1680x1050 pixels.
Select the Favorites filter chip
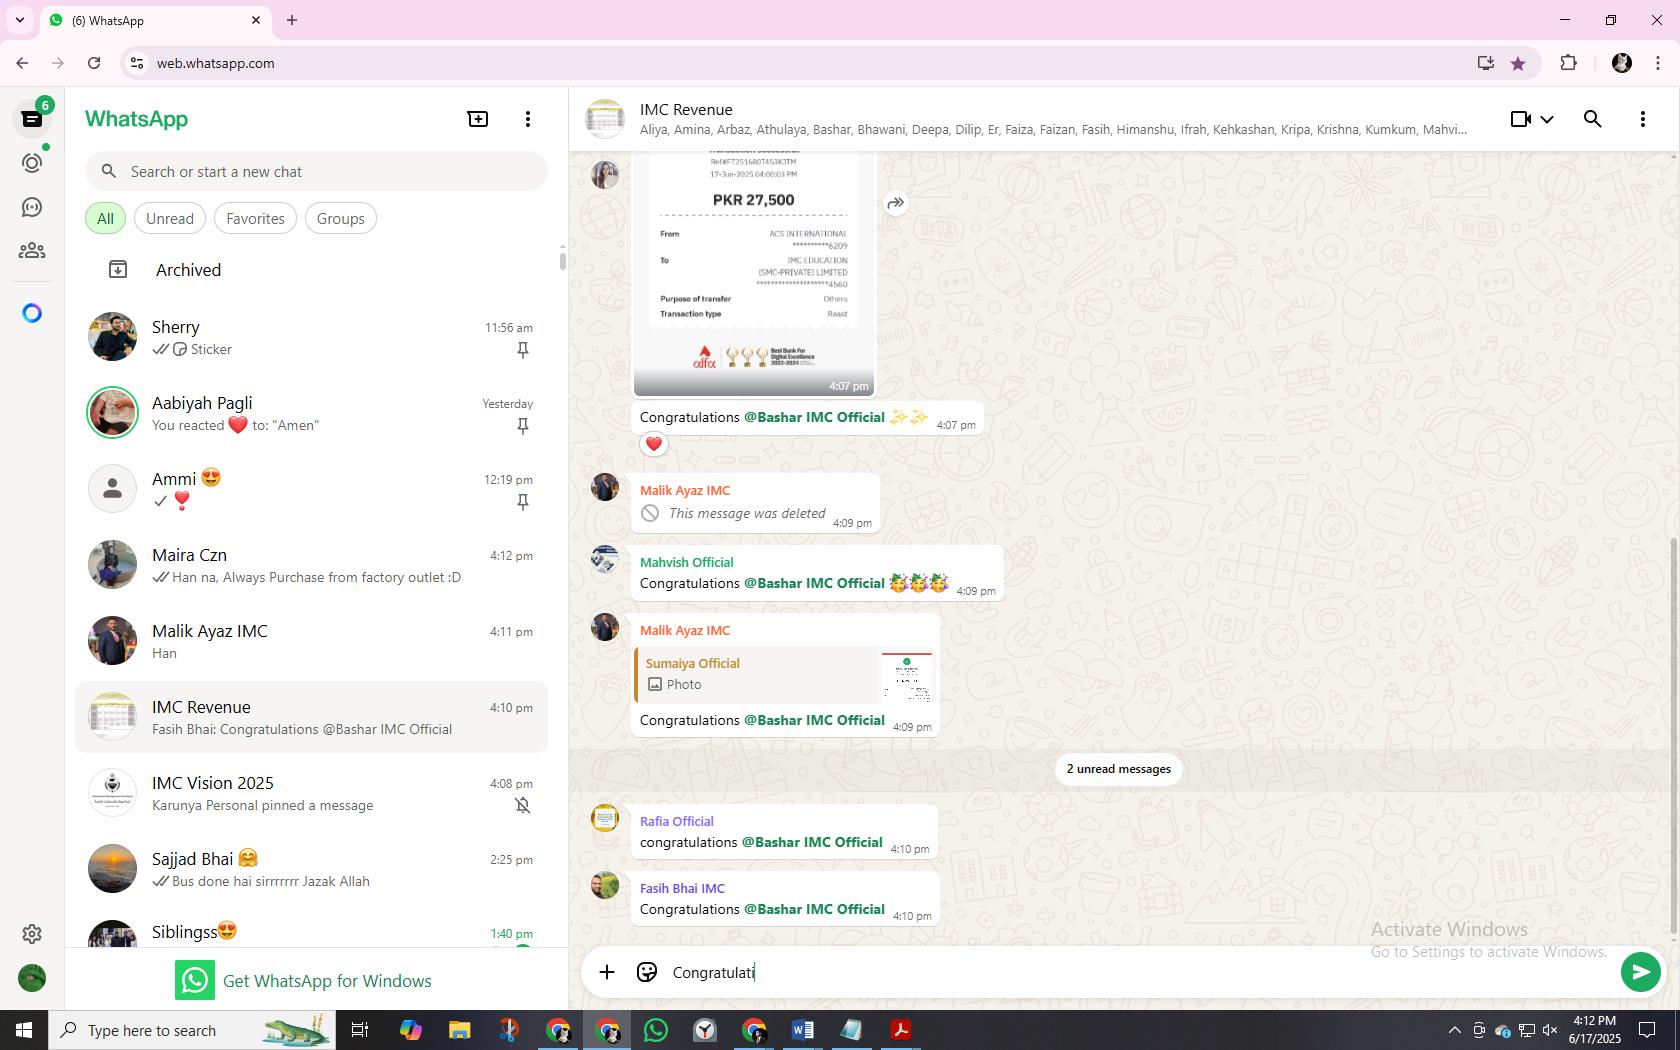255,219
